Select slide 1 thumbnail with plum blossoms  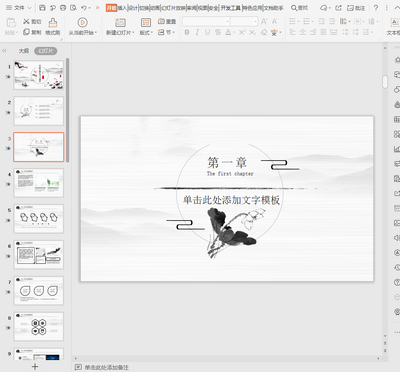coord(39,75)
